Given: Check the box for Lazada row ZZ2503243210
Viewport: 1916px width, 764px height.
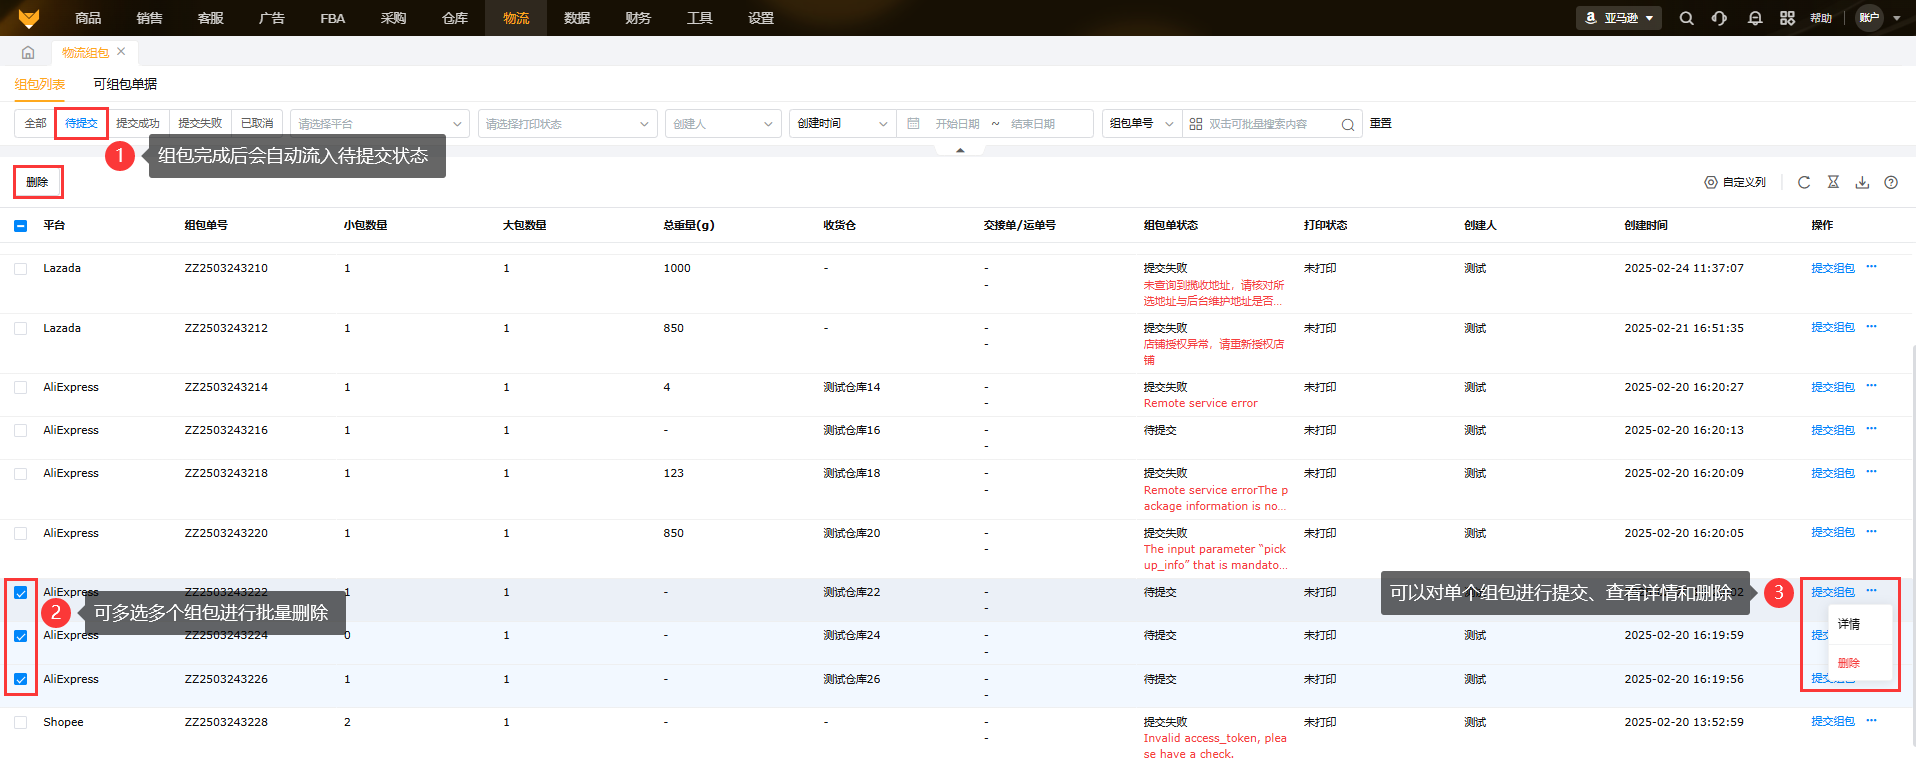Looking at the screenshot, I should tap(21, 269).
